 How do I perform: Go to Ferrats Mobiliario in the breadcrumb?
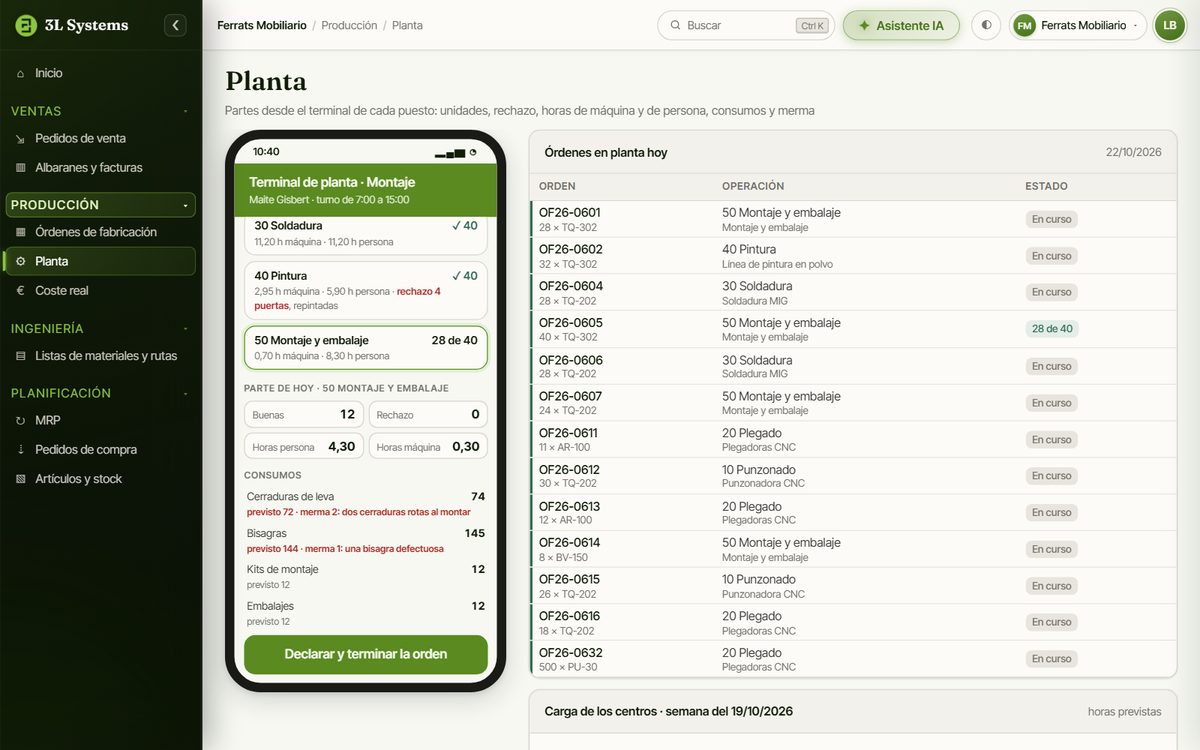click(x=262, y=25)
